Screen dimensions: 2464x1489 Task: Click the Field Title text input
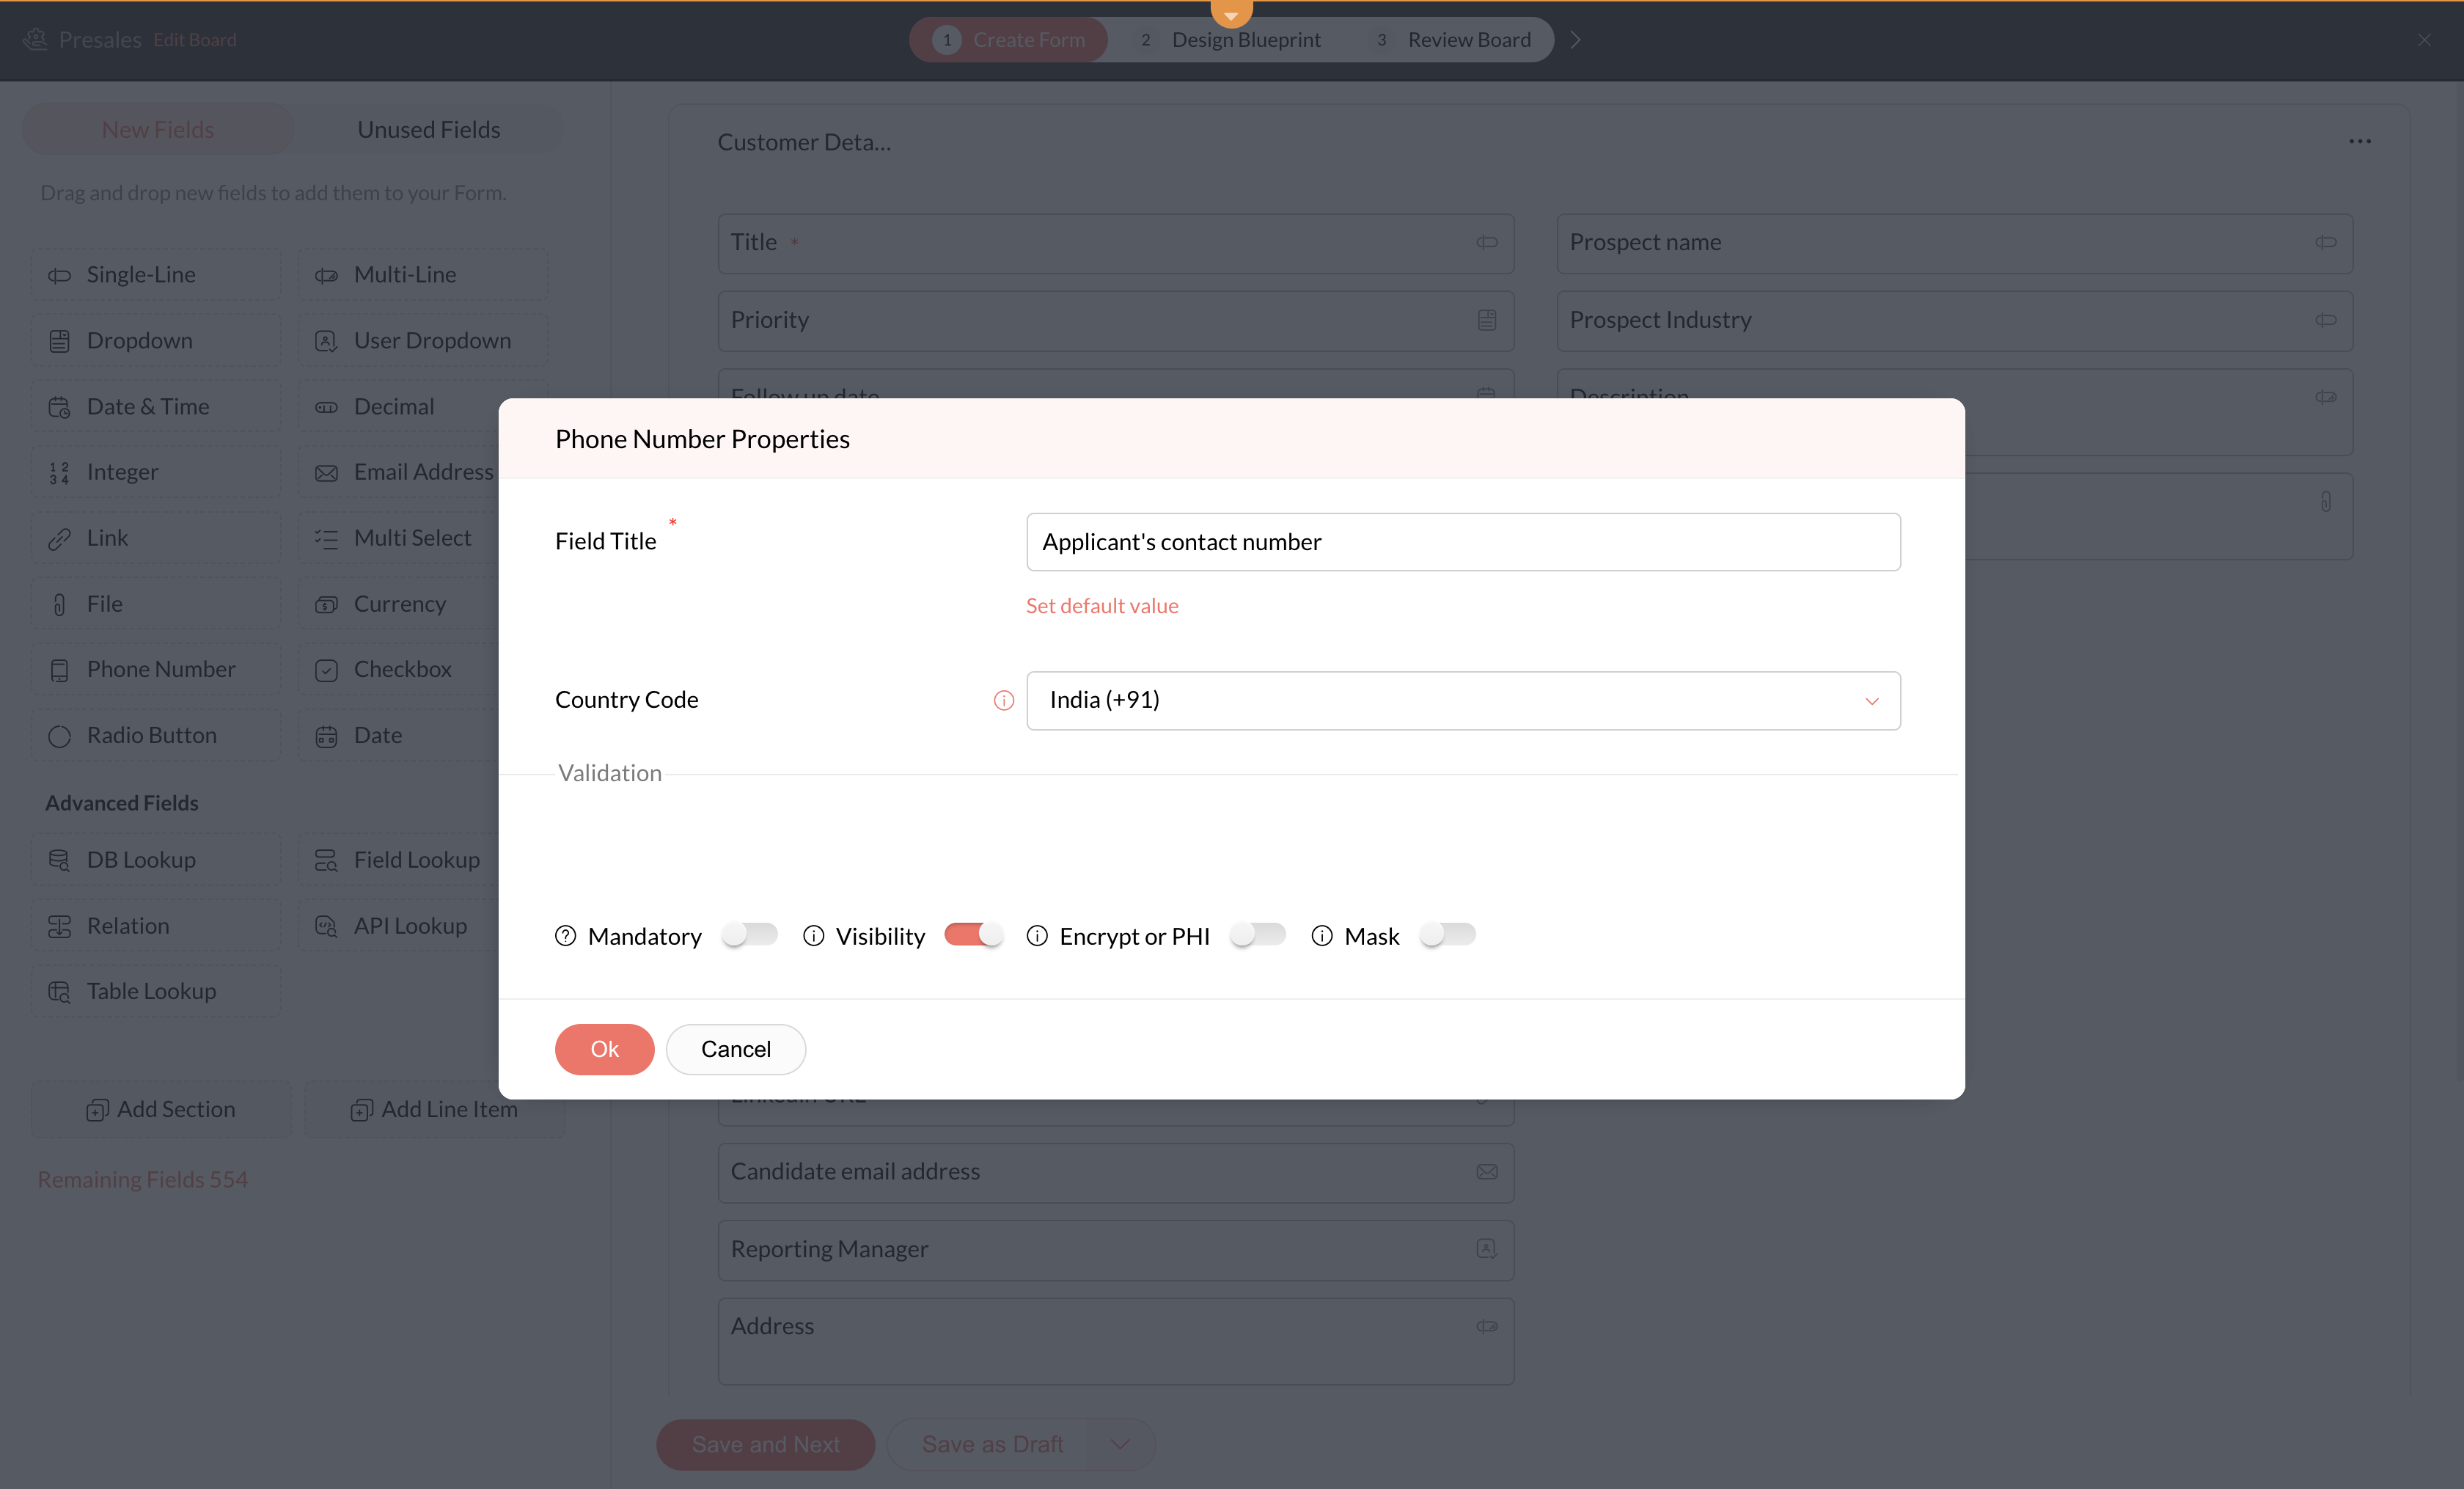point(1463,542)
